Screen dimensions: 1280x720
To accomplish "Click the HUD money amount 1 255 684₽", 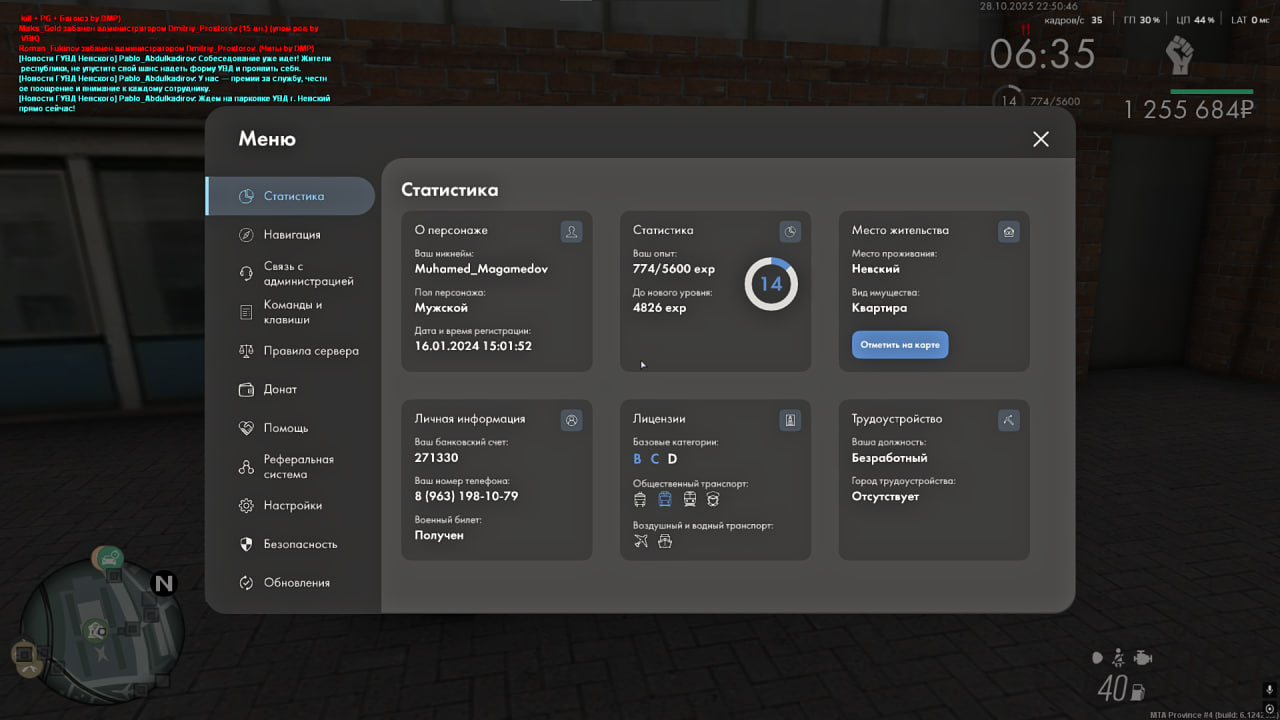I will 1188,110.
